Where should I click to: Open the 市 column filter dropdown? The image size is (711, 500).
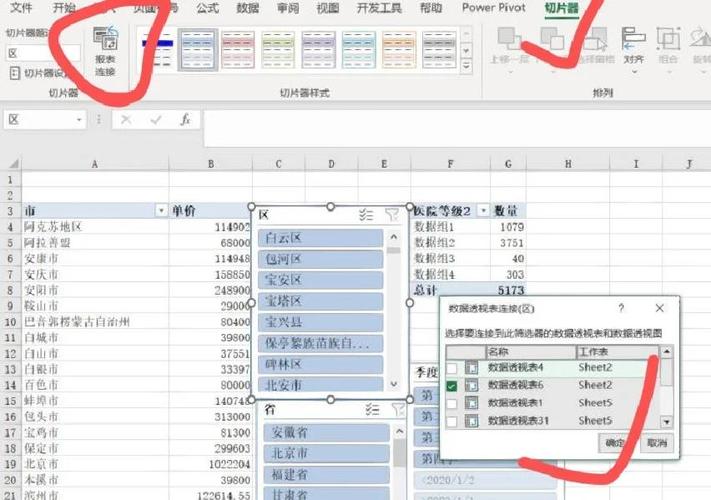pyautogui.click(x=160, y=211)
